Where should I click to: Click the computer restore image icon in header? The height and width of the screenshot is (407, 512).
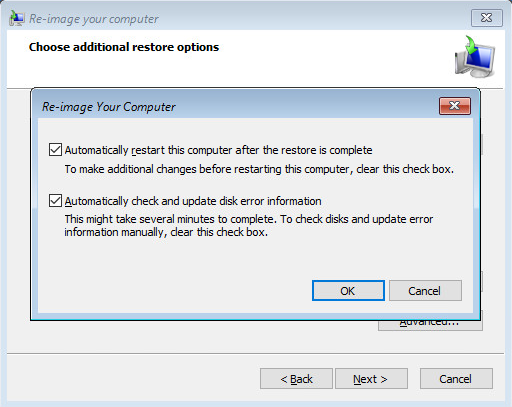pos(475,57)
